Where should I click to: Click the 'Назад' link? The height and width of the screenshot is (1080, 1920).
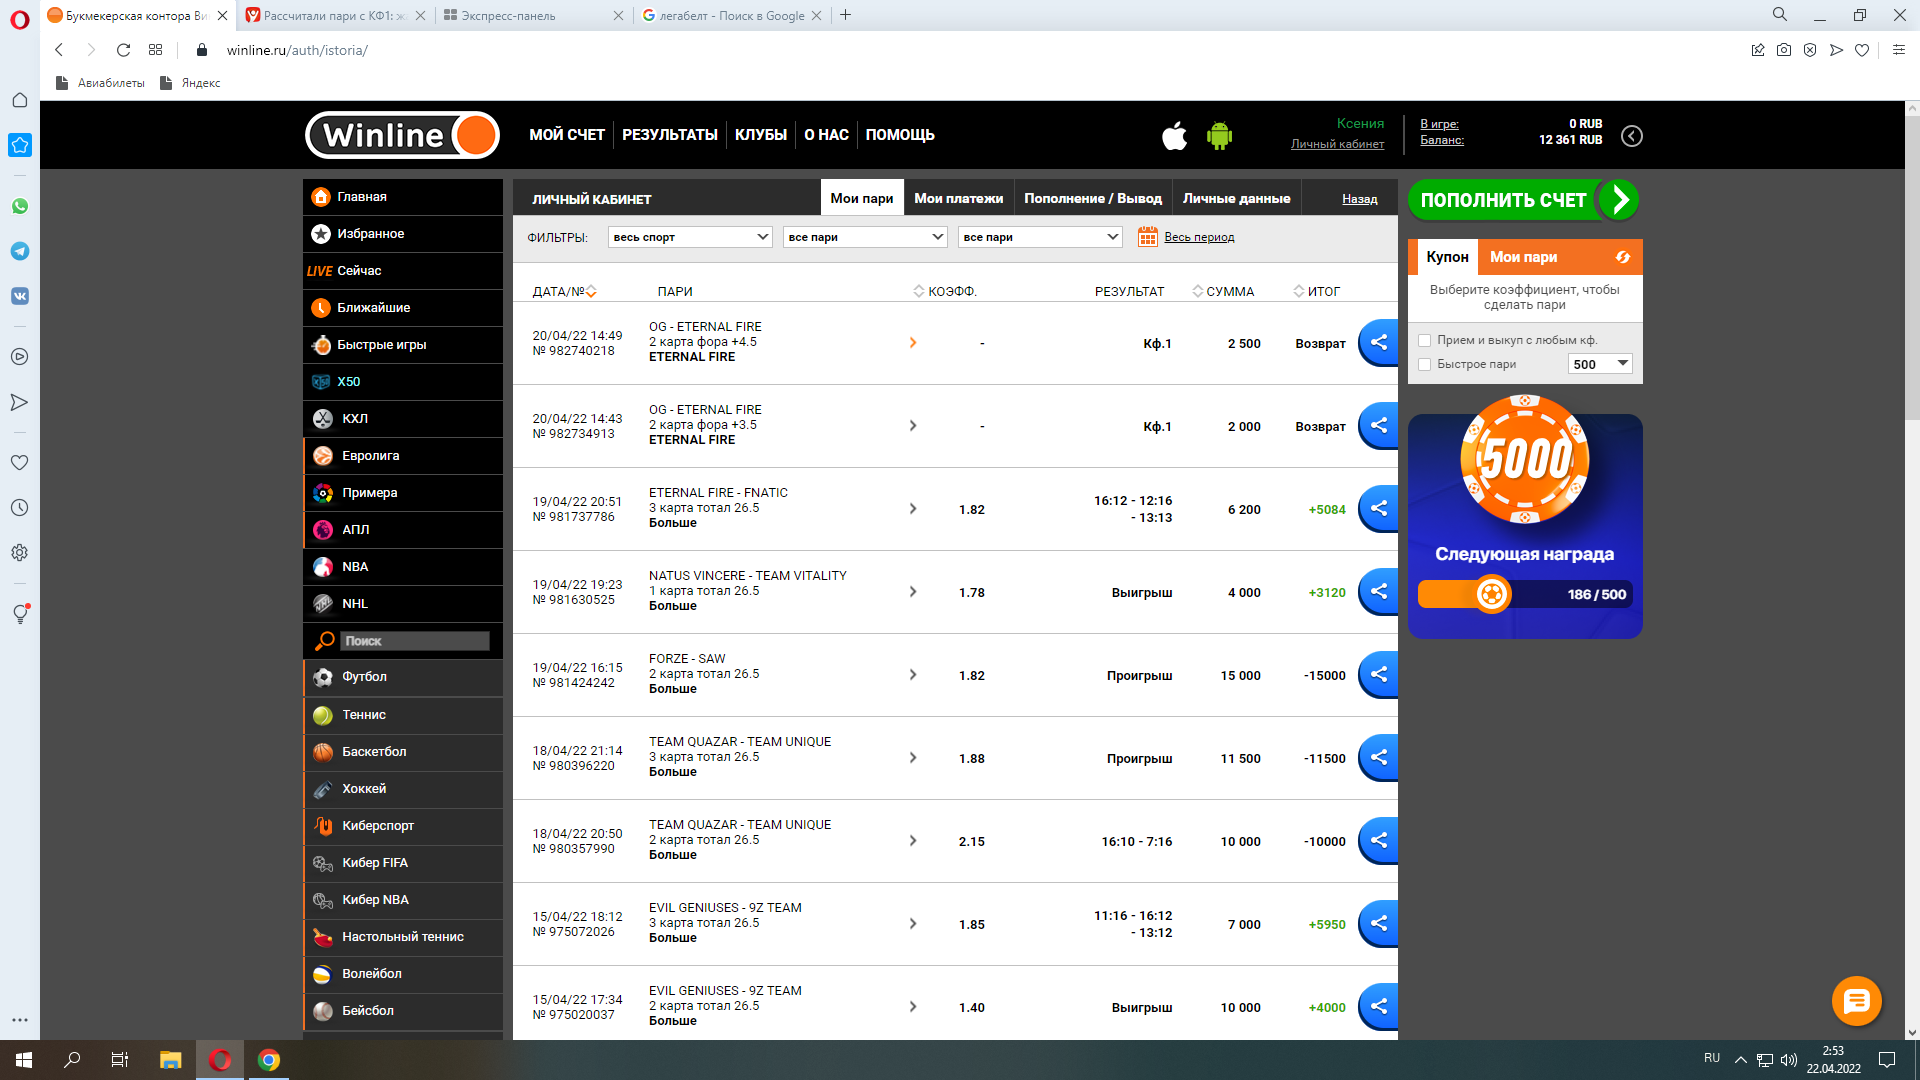pyautogui.click(x=1359, y=199)
